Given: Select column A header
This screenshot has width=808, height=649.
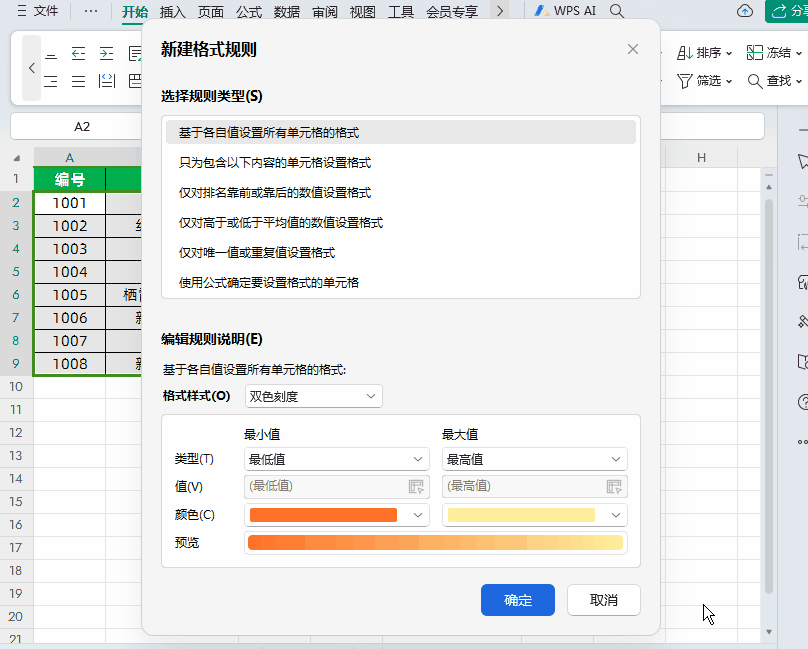Looking at the screenshot, I should pos(70,158).
